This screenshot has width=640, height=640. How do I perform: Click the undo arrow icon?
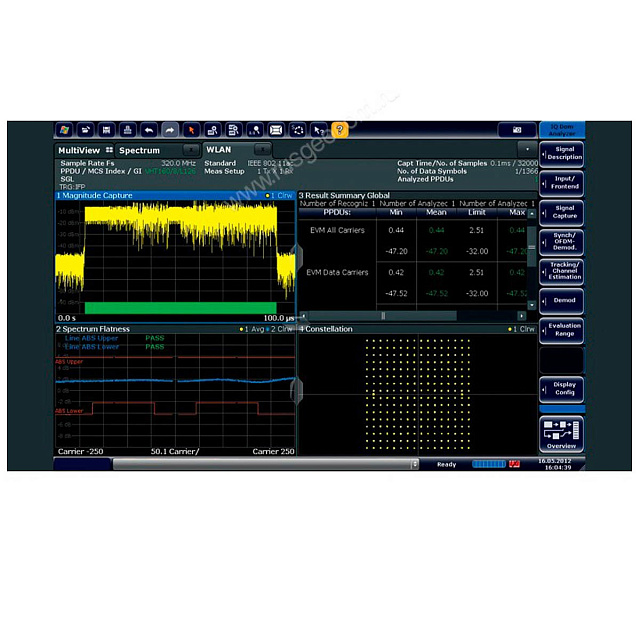tap(149, 130)
